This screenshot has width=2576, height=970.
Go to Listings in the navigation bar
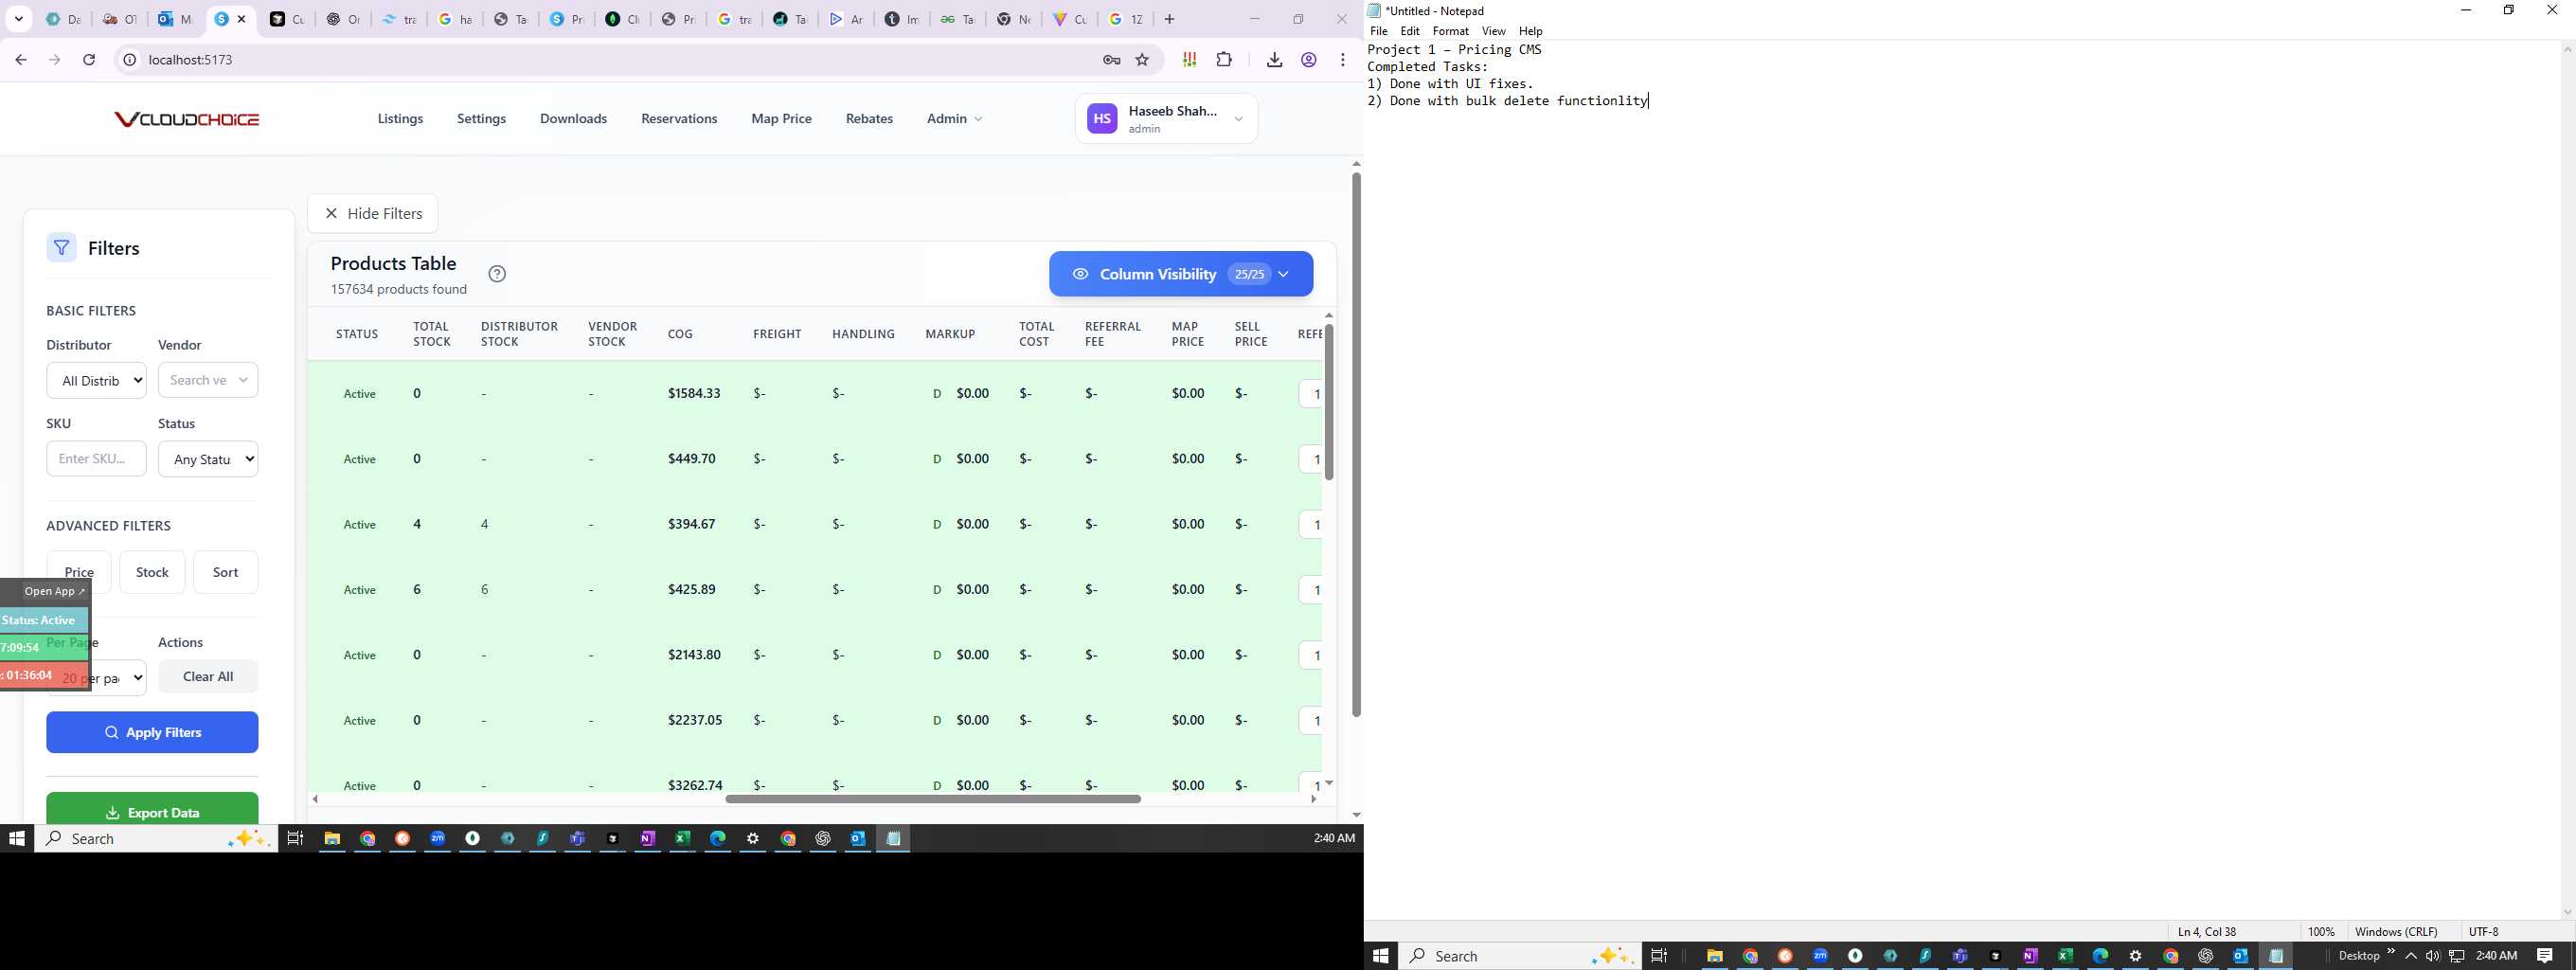[400, 119]
